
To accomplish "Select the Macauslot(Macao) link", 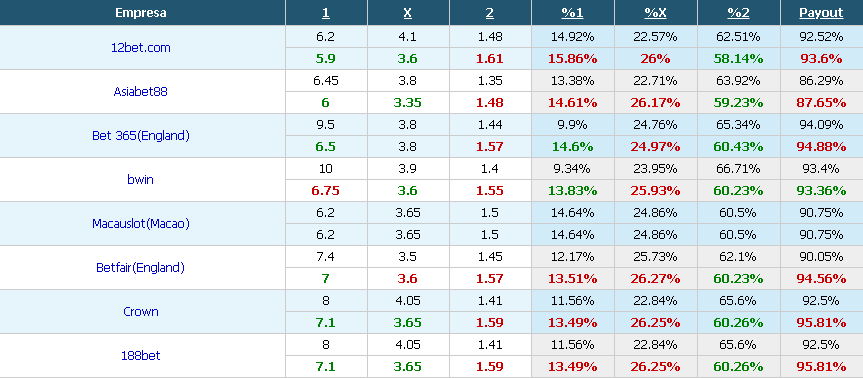I will click(x=140, y=224).
